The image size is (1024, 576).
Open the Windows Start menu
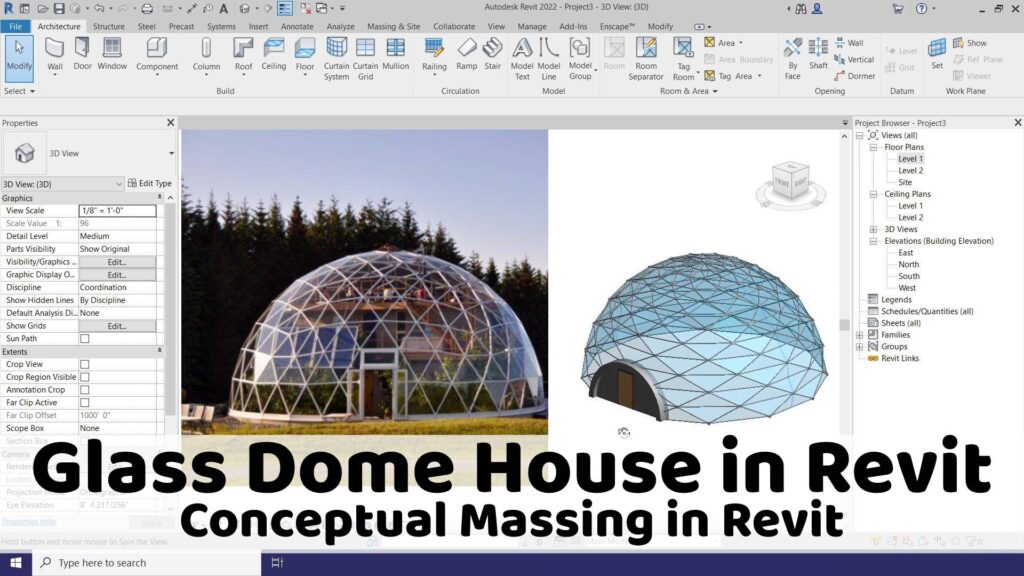click(16, 562)
